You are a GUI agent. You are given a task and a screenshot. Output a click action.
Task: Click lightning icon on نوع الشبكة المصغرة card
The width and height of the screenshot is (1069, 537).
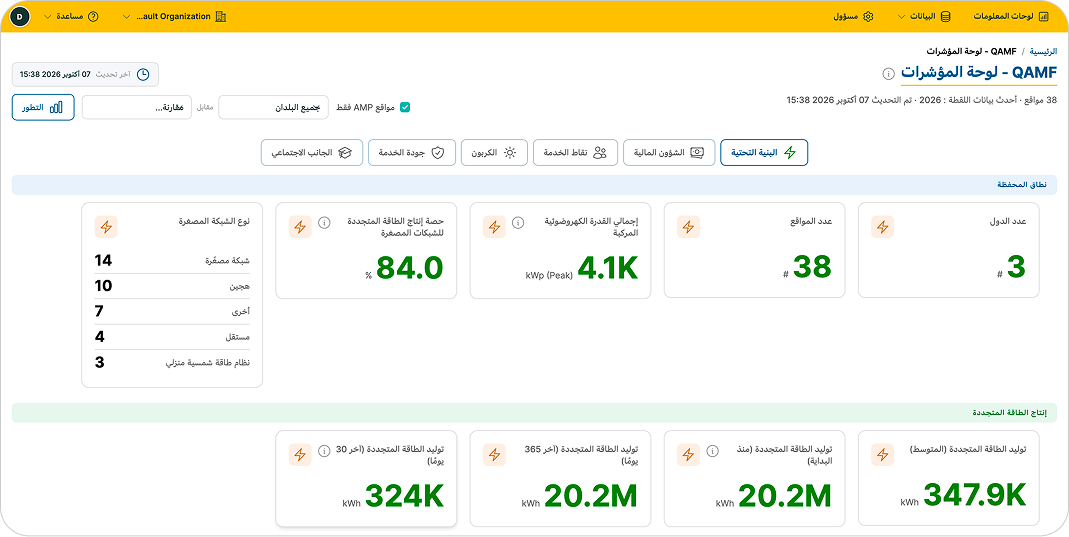tap(106, 227)
